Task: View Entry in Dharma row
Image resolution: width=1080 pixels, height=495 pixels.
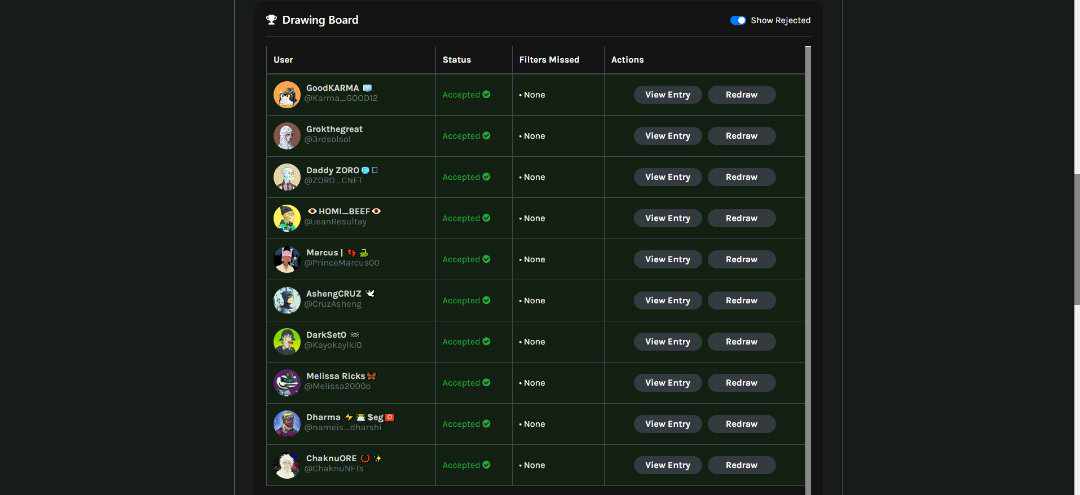Action: click(x=667, y=424)
